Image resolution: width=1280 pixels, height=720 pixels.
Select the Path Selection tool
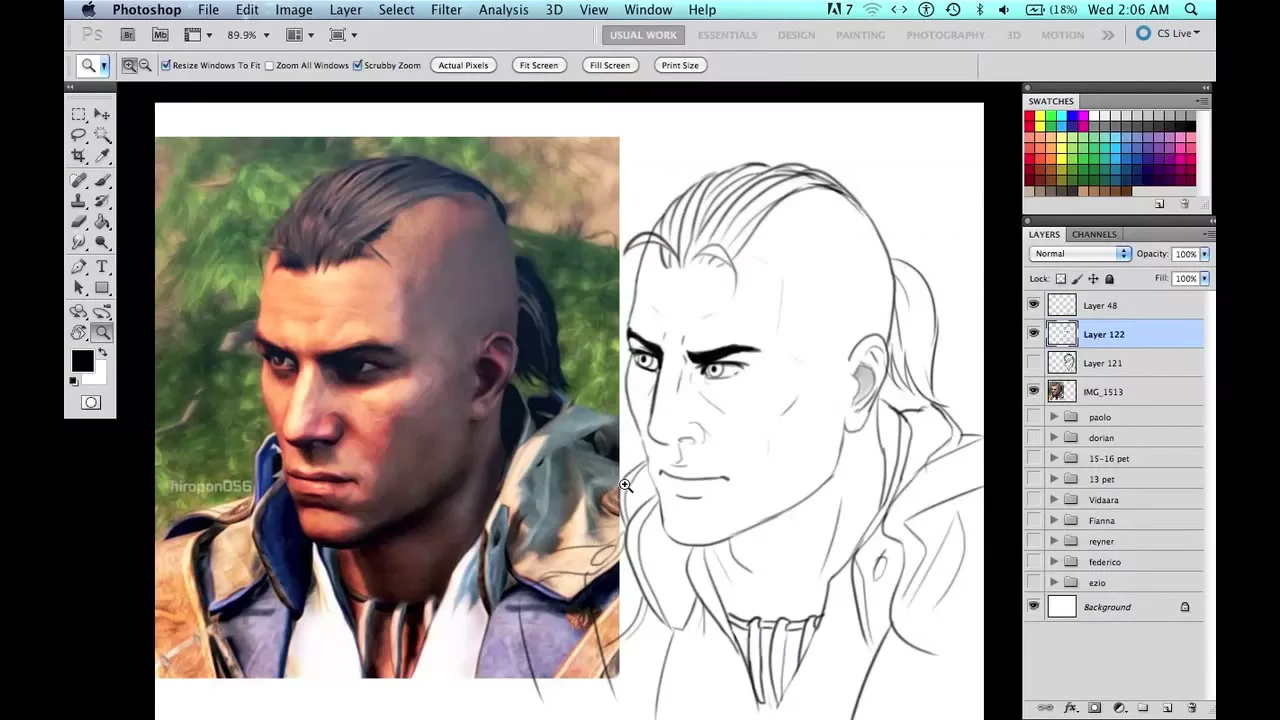[x=78, y=288]
